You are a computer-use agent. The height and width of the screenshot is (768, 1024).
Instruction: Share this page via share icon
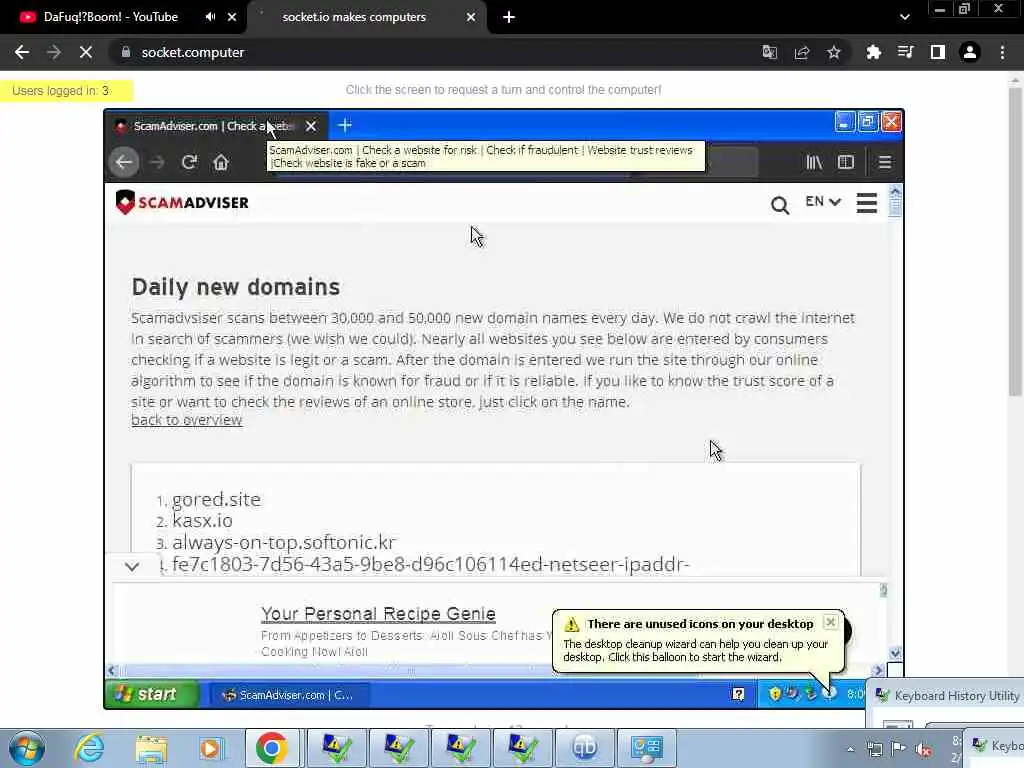[802, 52]
